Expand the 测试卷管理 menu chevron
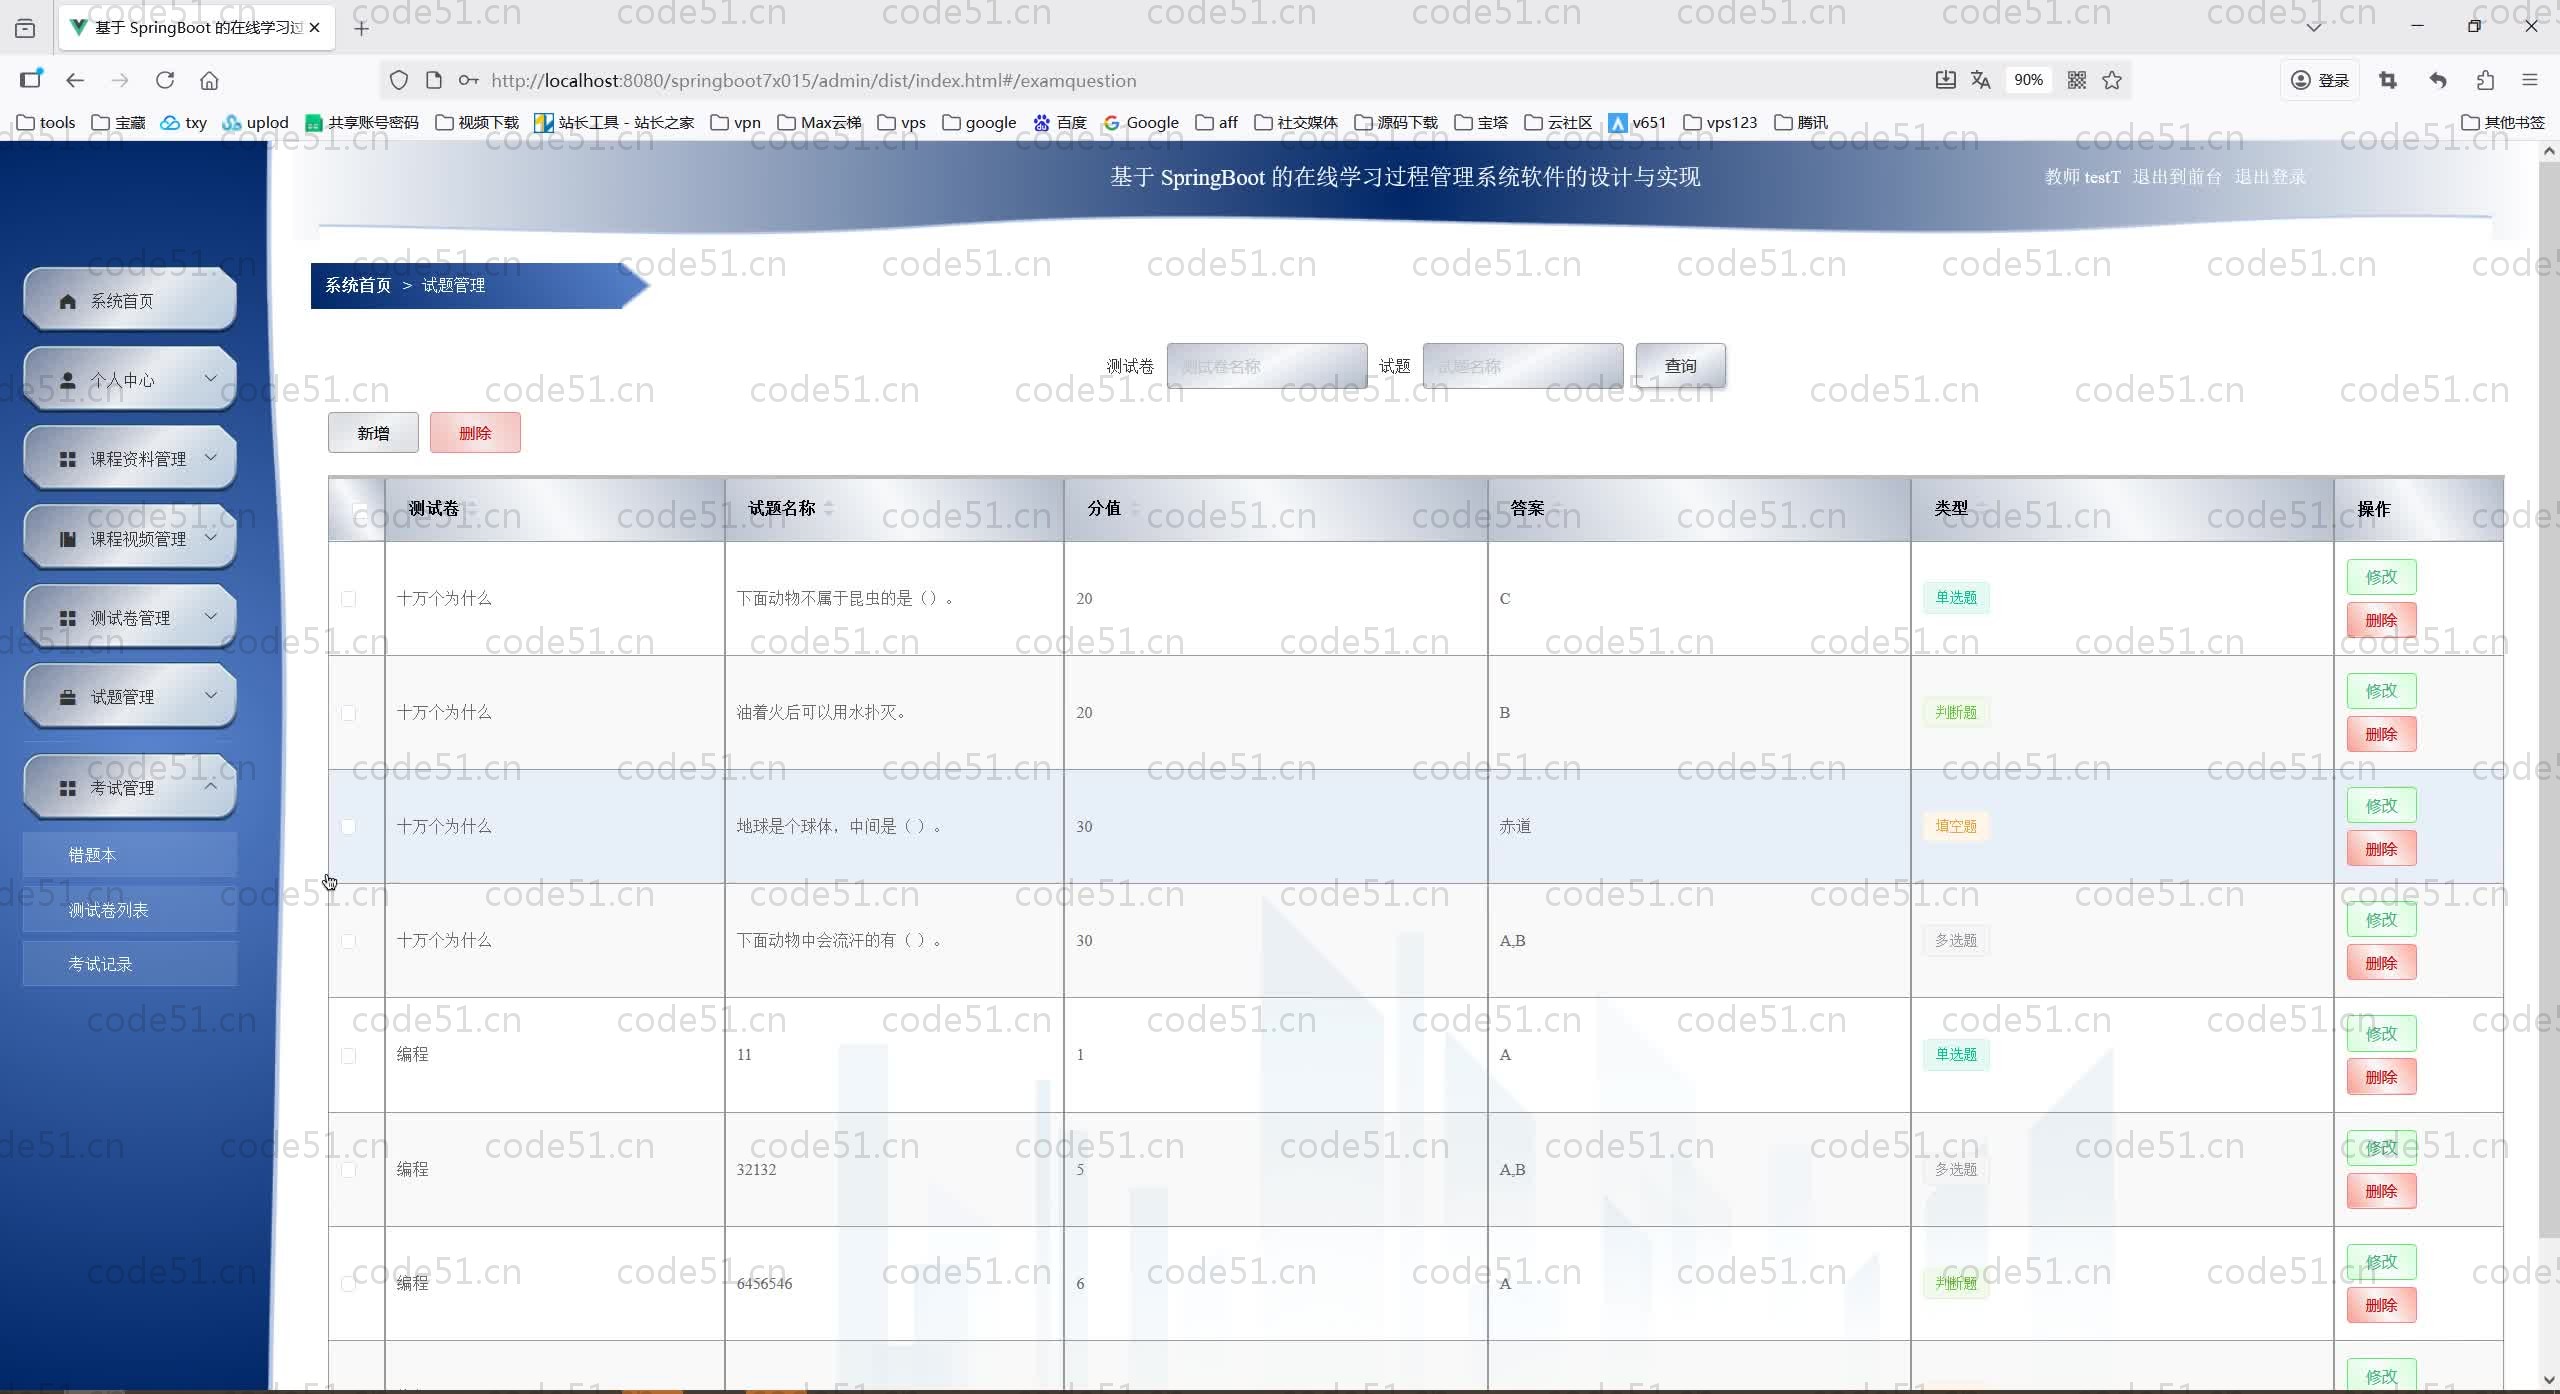The width and height of the screenshot is (2560, 1394). 211,616
